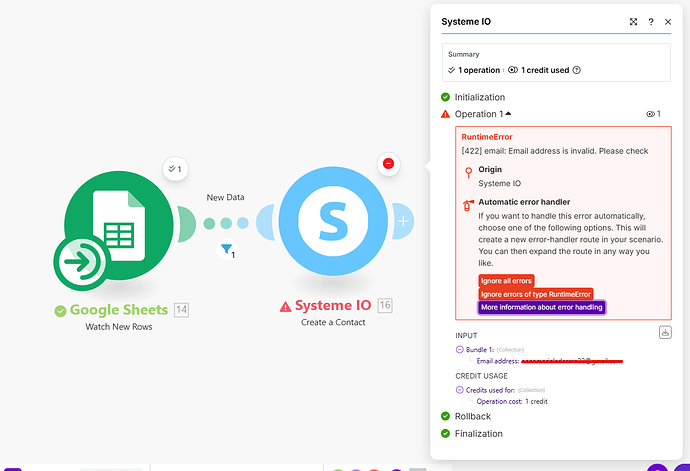The image size is (690, 471).
Task: Click the Origin pin icon
Action: pos(469,173)
